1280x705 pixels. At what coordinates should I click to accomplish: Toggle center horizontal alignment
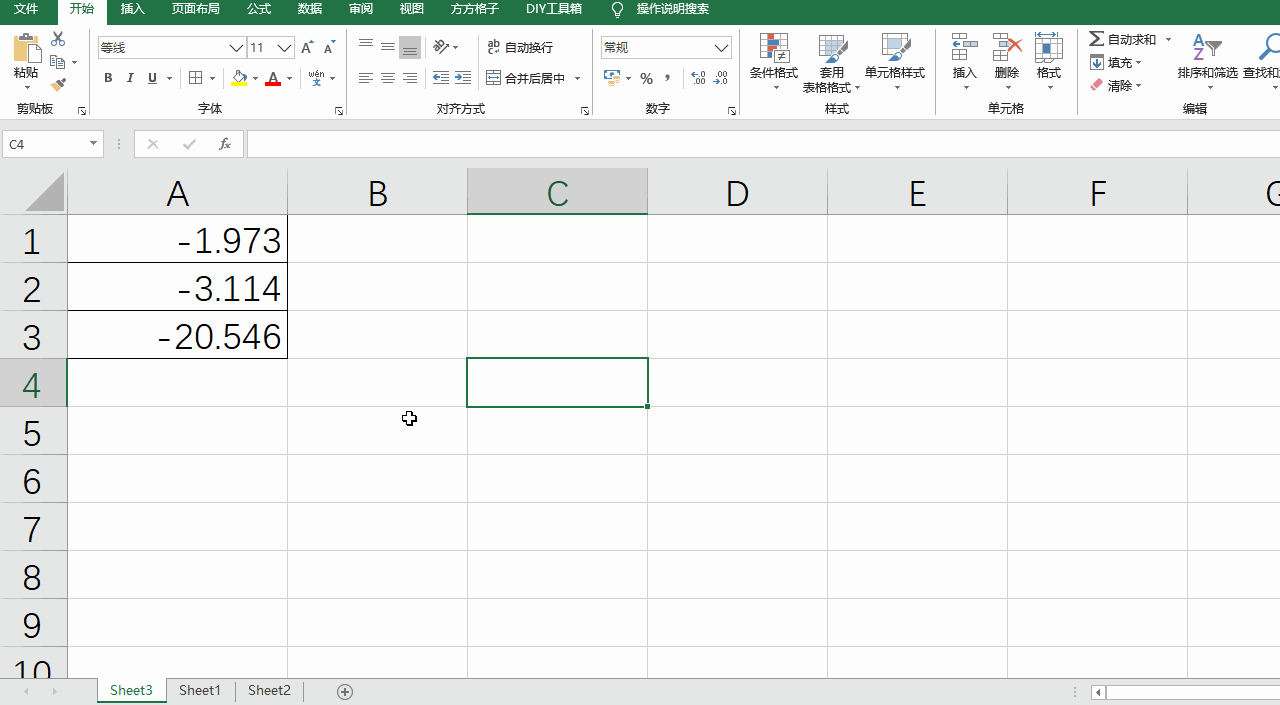point(388,78)
